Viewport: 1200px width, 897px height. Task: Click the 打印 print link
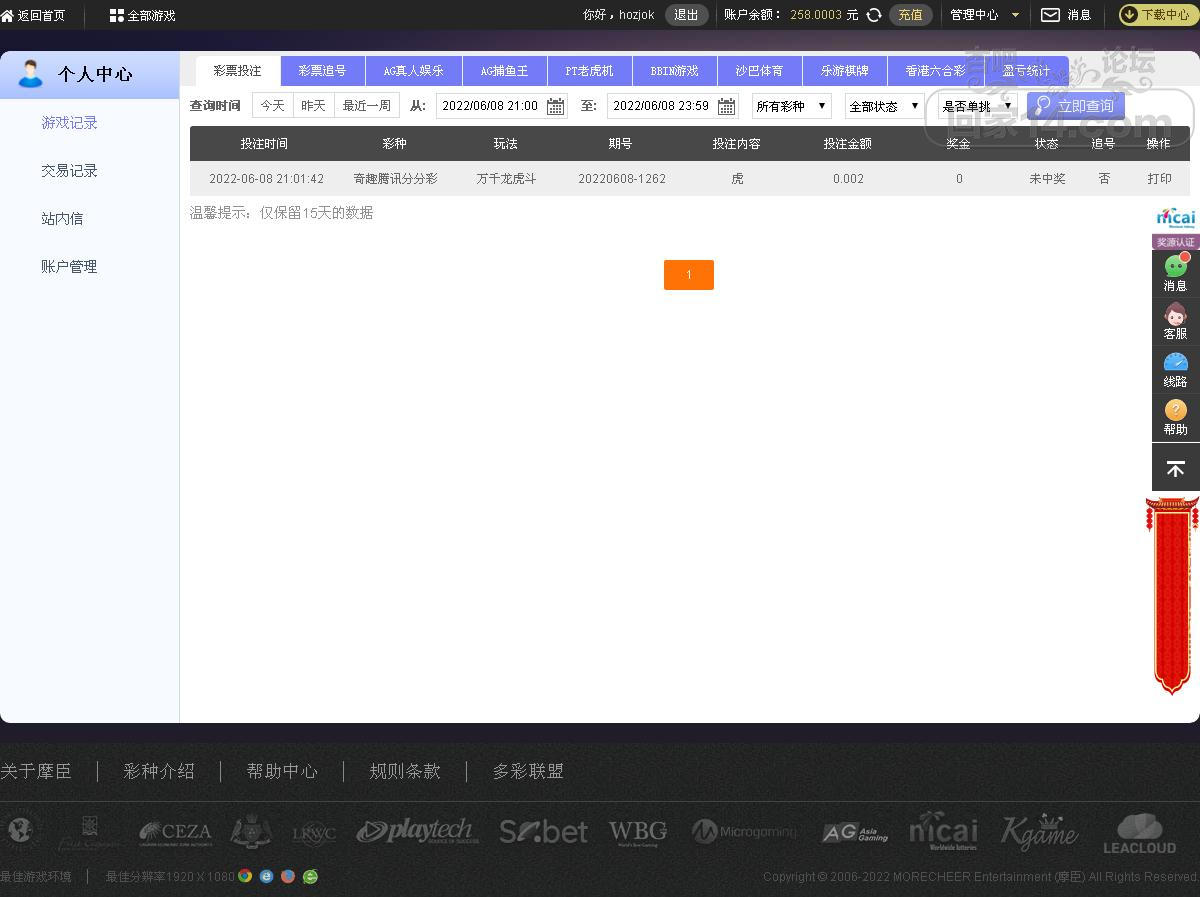(x=1159, y=179)
